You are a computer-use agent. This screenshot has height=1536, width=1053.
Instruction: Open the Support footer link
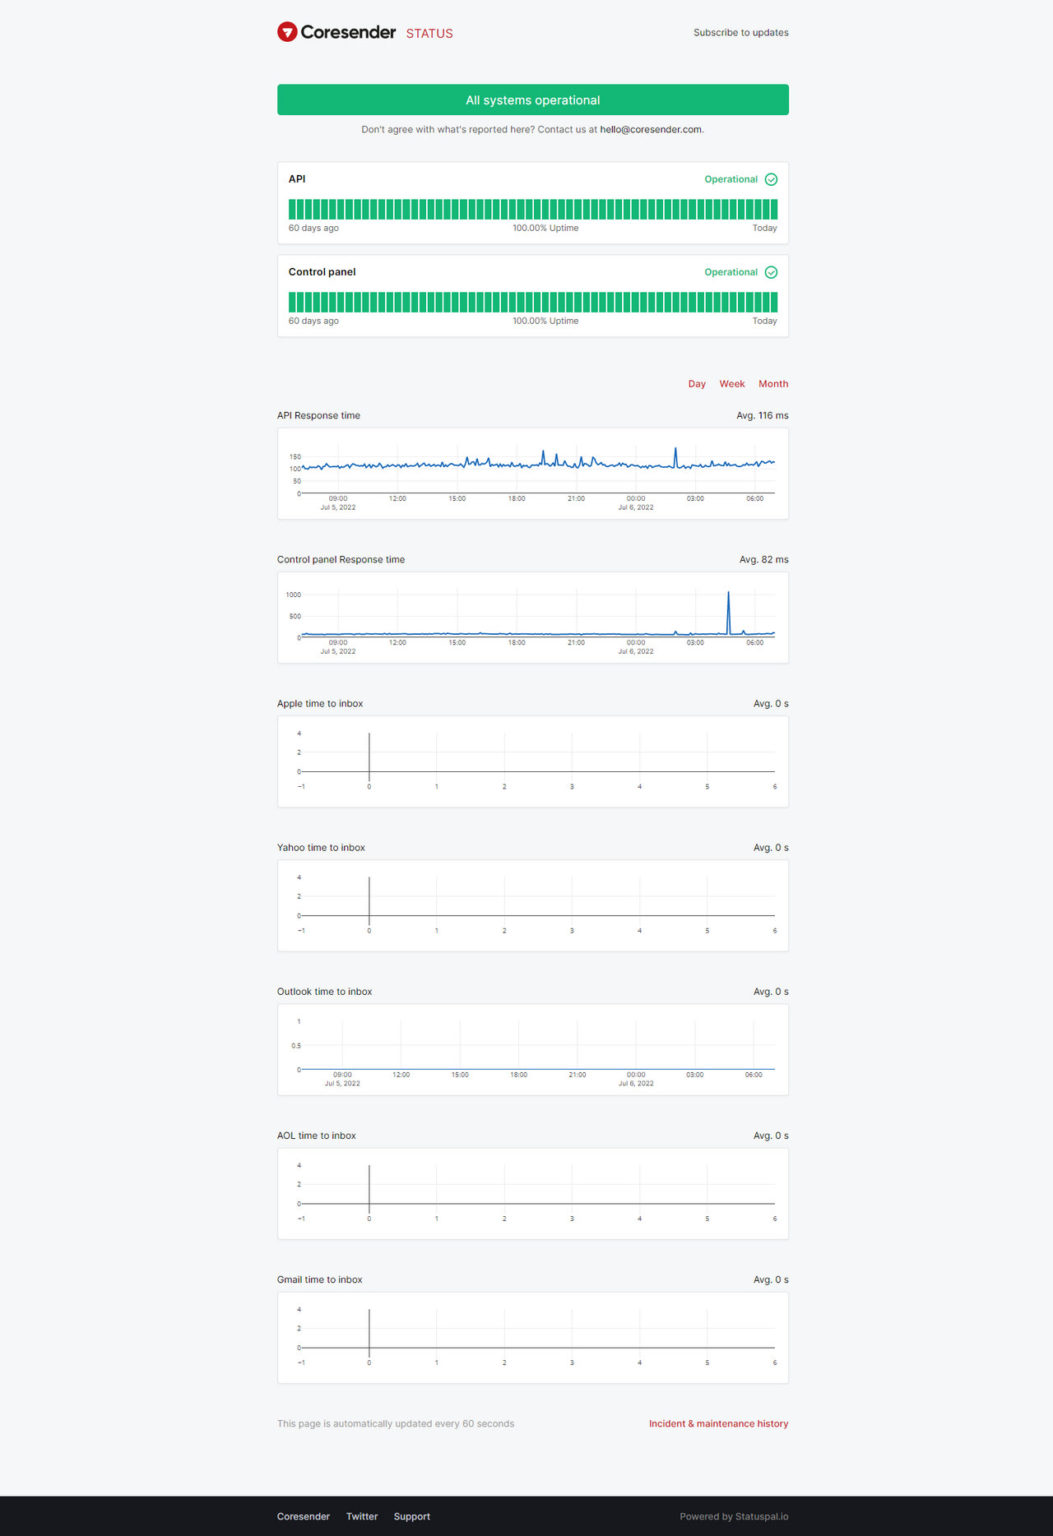point(411,1517)
